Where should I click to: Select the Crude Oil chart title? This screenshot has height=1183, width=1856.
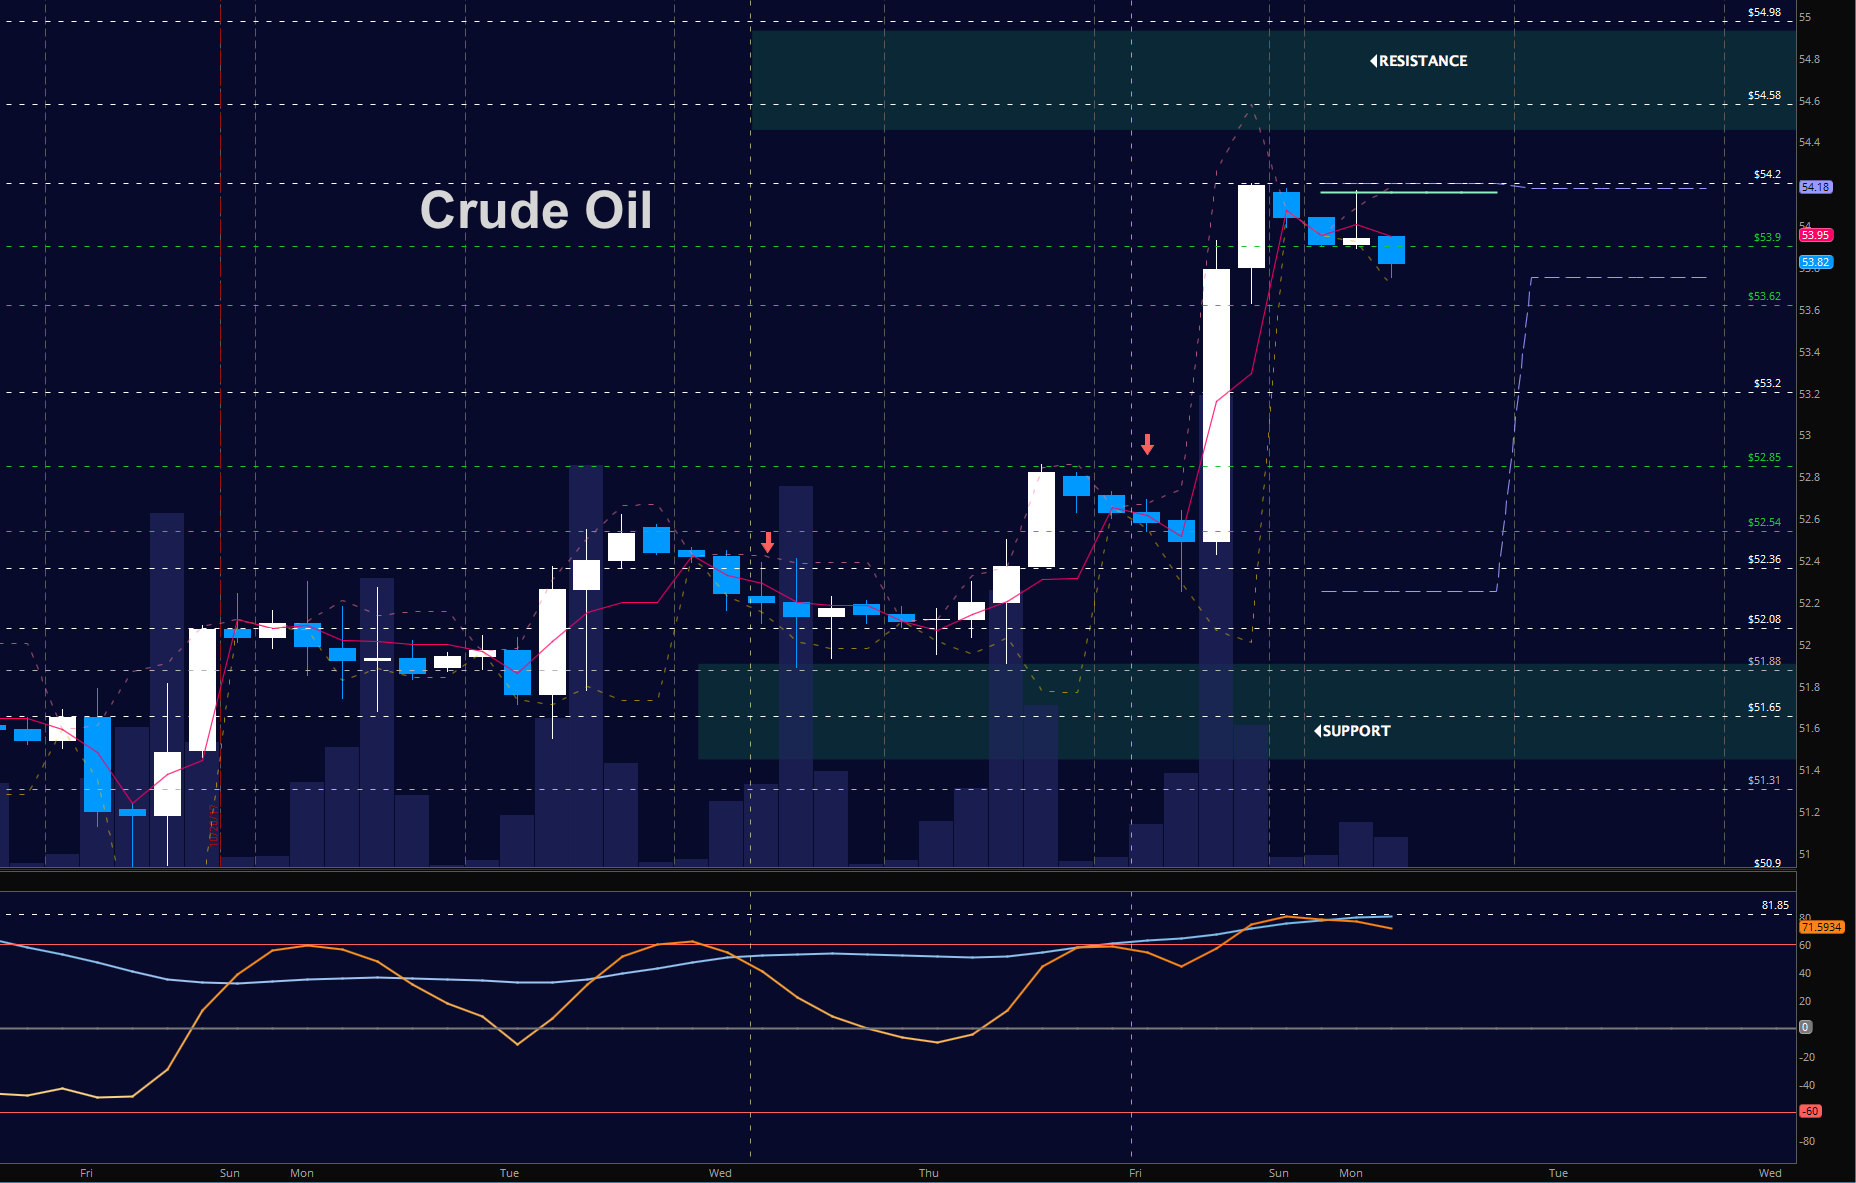click(537, 211)
